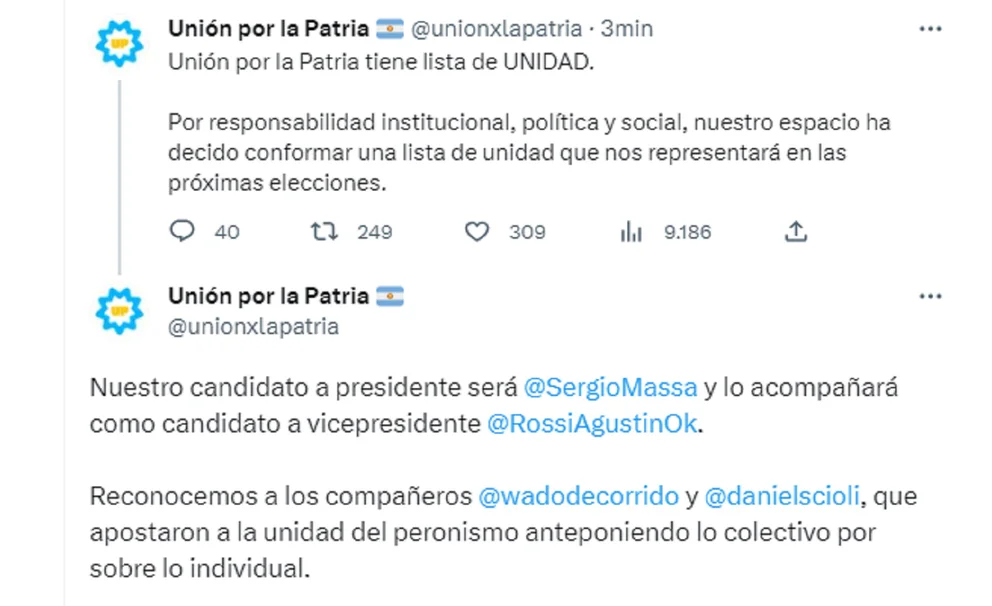Retweet the first tweet
The height and width of the screenshot is (606, 992).
coord(324,232)
